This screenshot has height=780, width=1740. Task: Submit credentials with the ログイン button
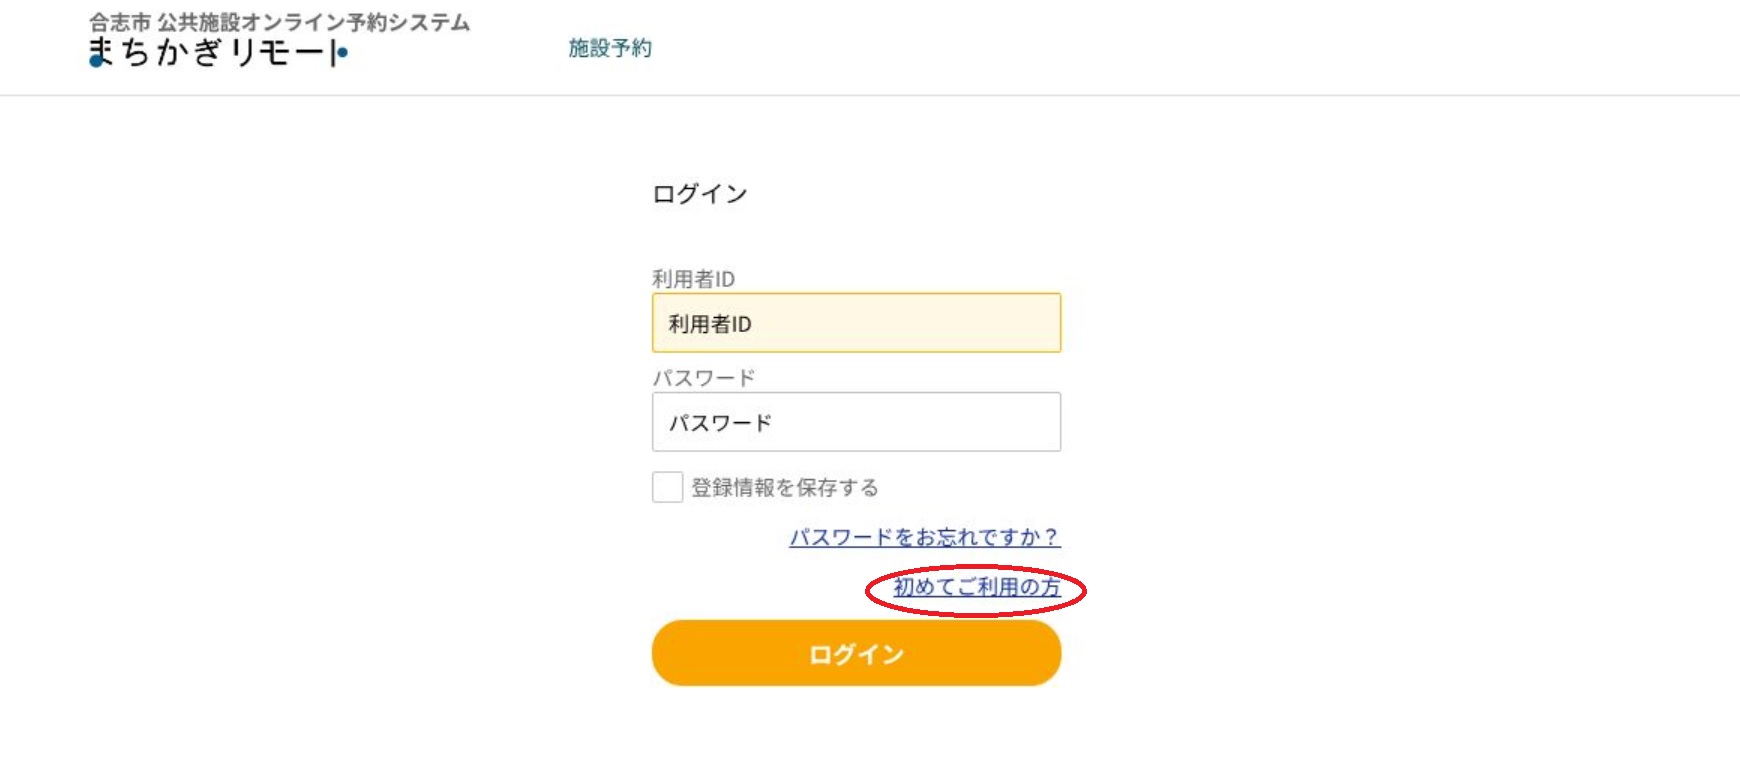(856, 655)
